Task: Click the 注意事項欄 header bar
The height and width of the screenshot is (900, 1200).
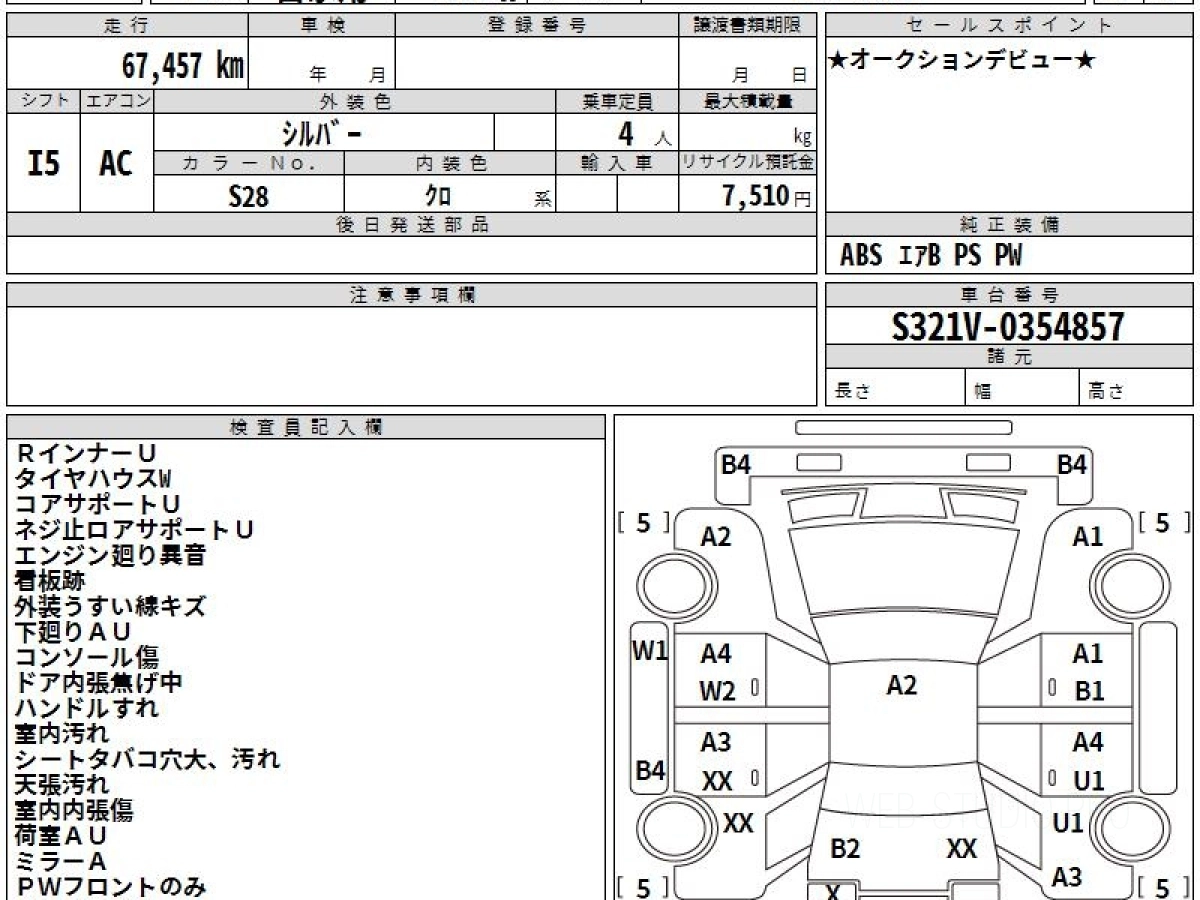Action: (x=411, y=294)
